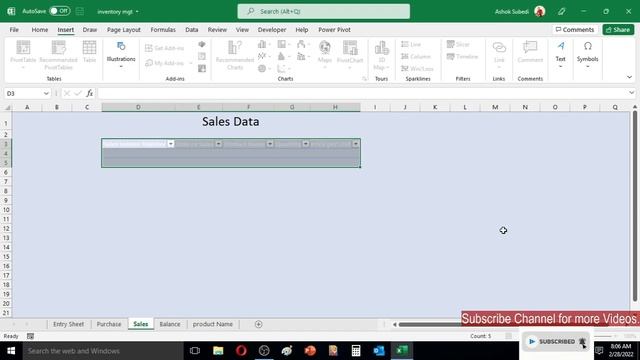Open the filter dropdown in cell D3
Screen dimensions: 640x360
pyautogui.click(x=171, y=144)
